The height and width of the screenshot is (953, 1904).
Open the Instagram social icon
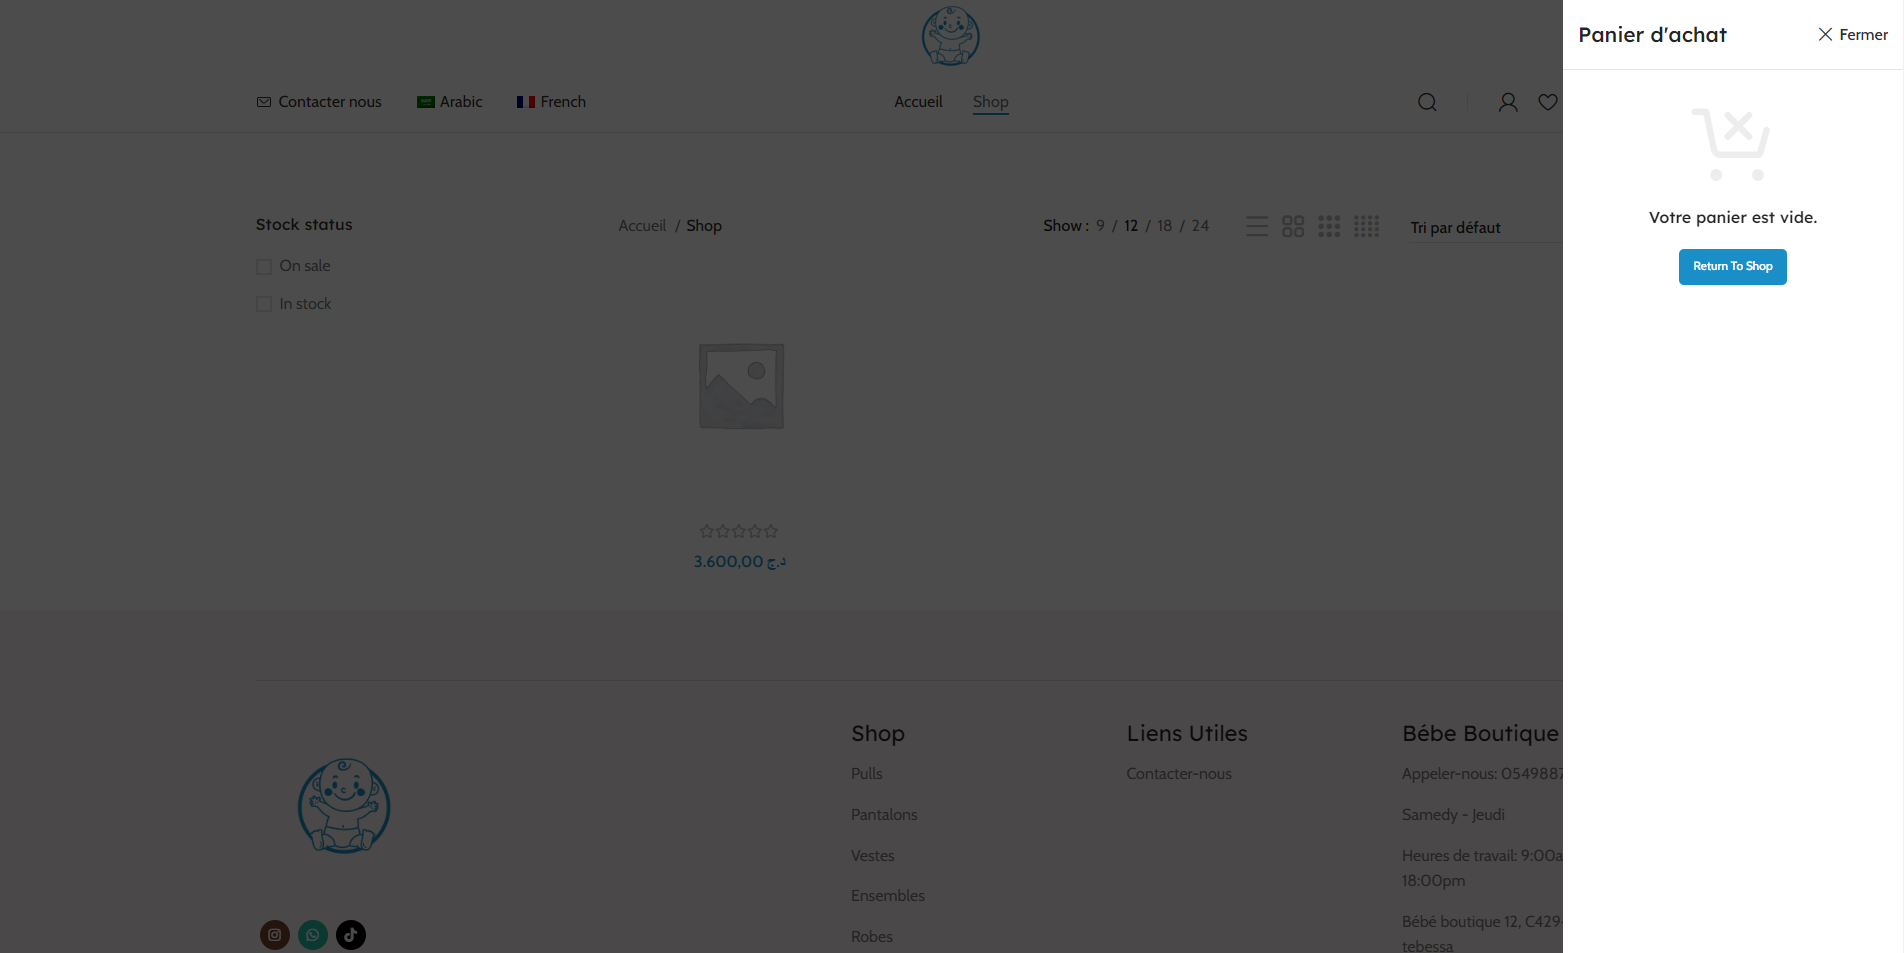[275, 935]
